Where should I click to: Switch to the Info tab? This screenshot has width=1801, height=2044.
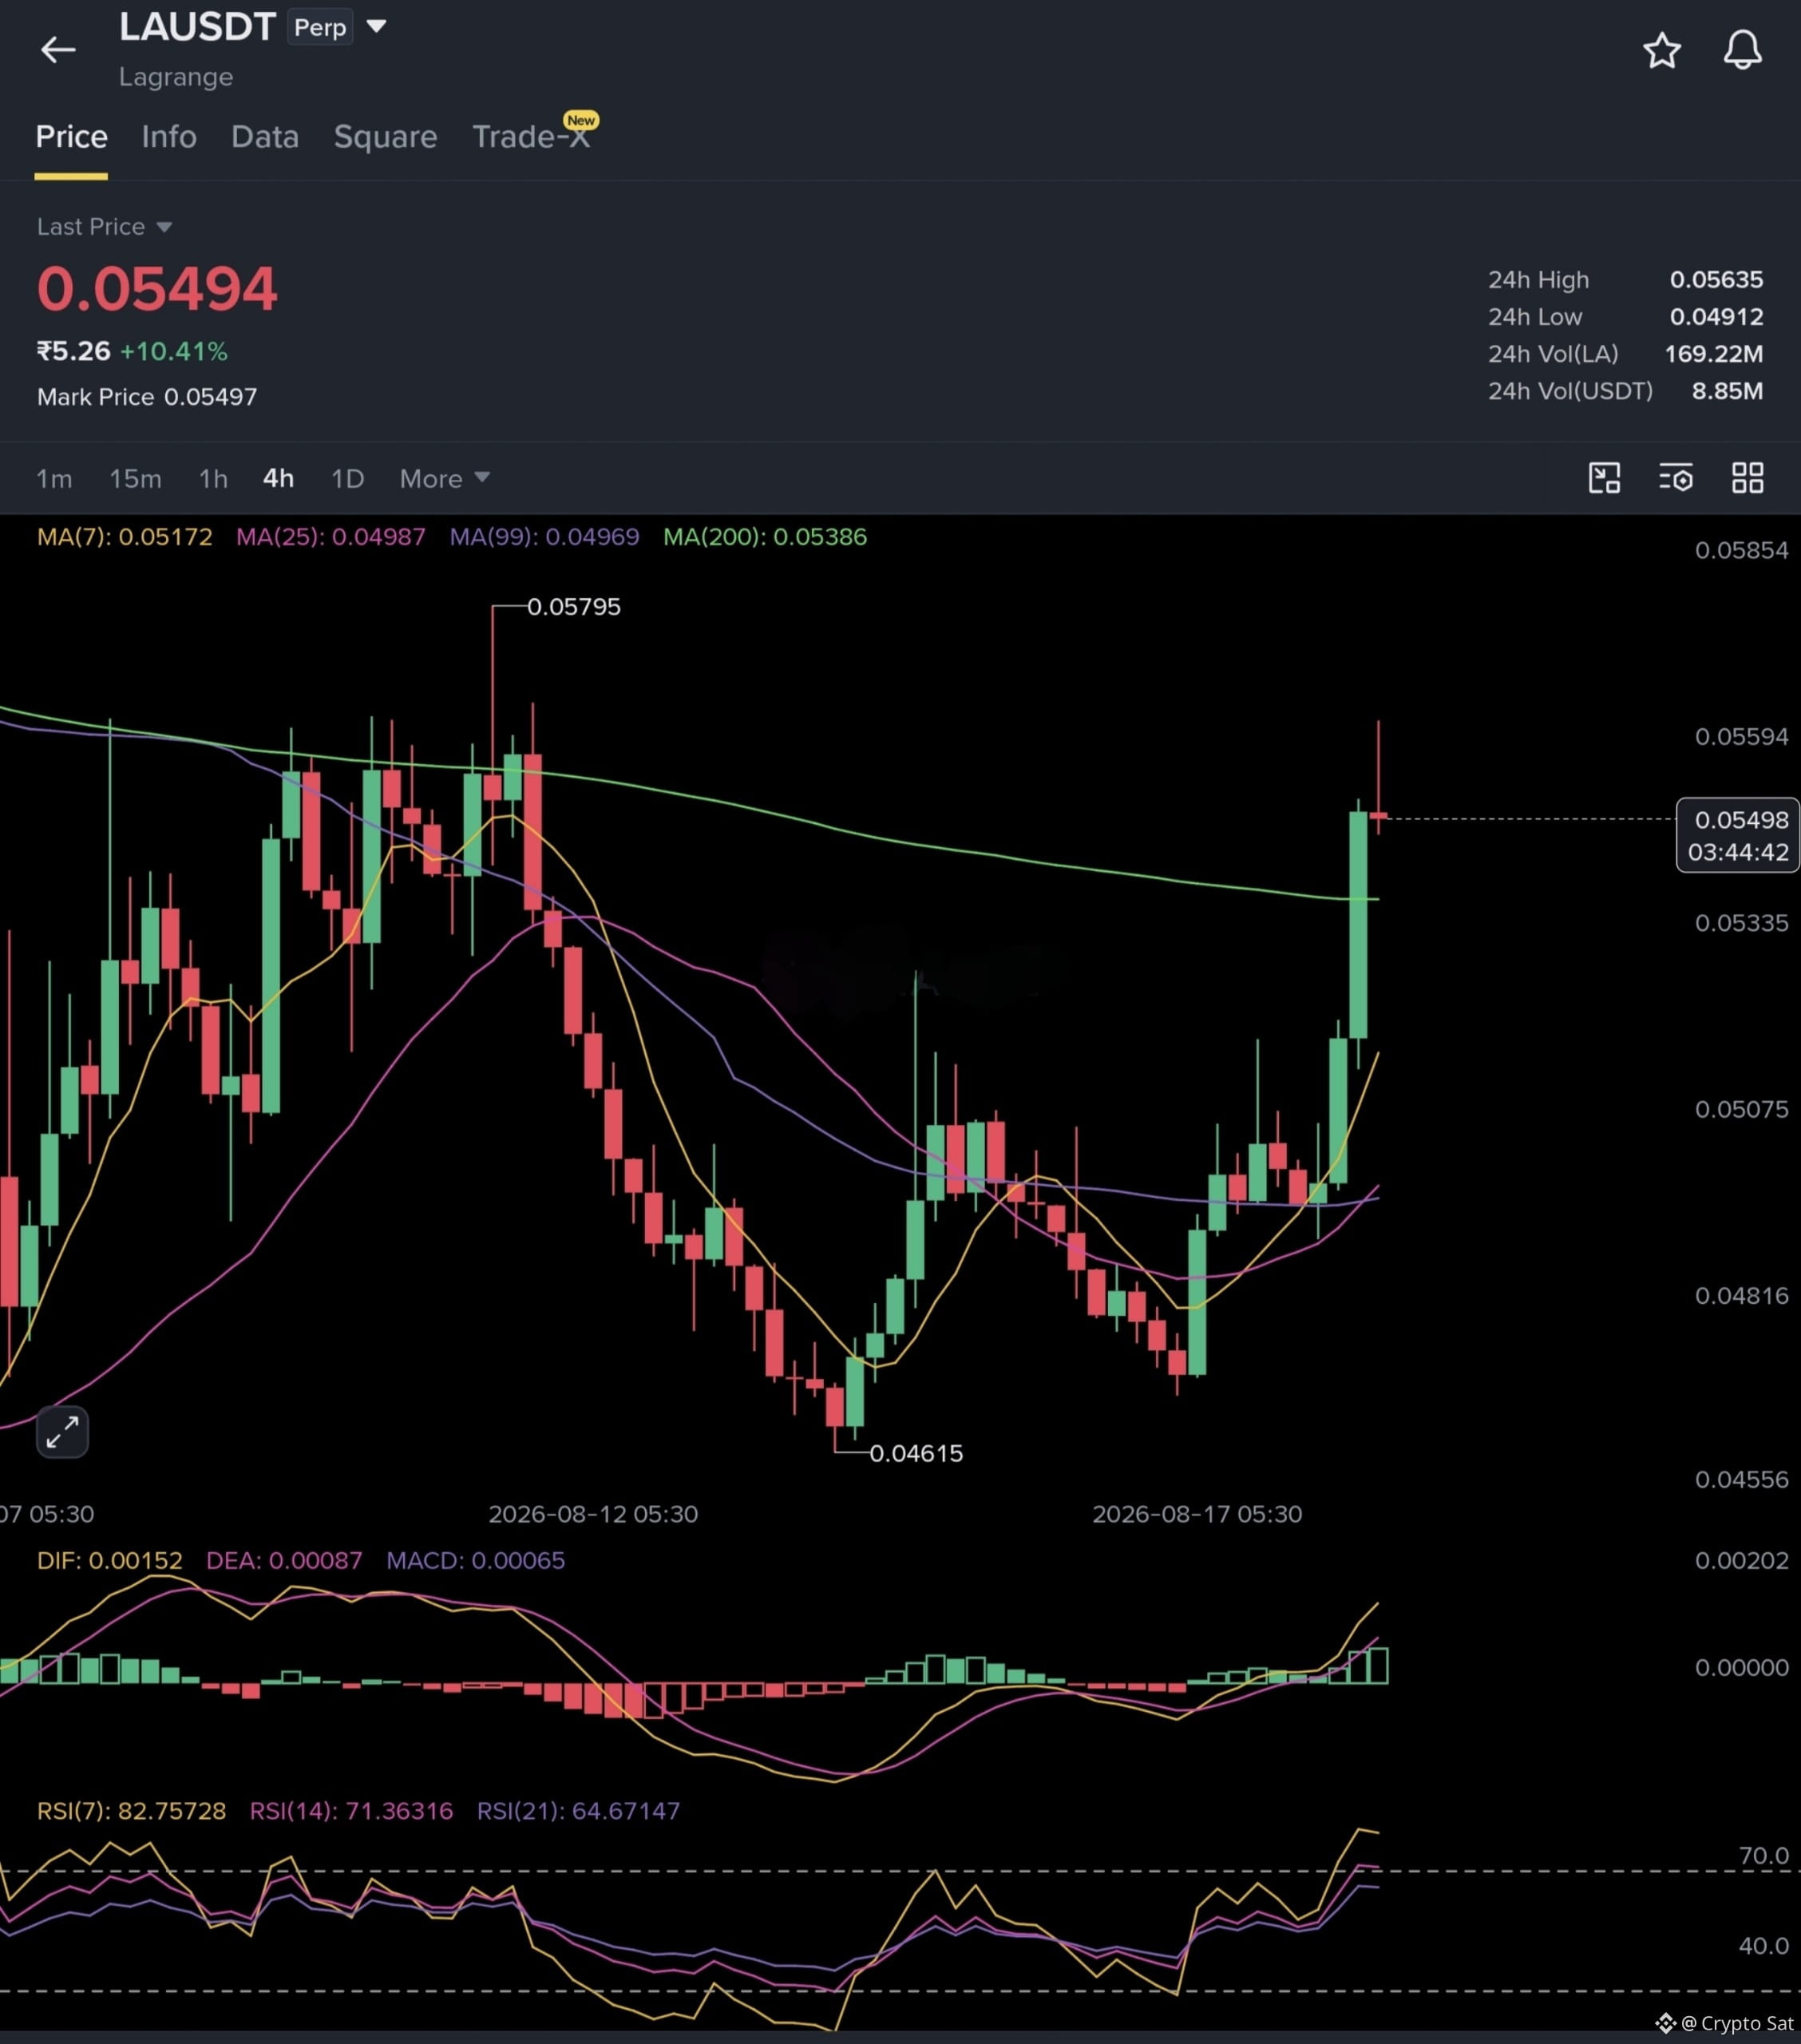(x=169, y=137)
